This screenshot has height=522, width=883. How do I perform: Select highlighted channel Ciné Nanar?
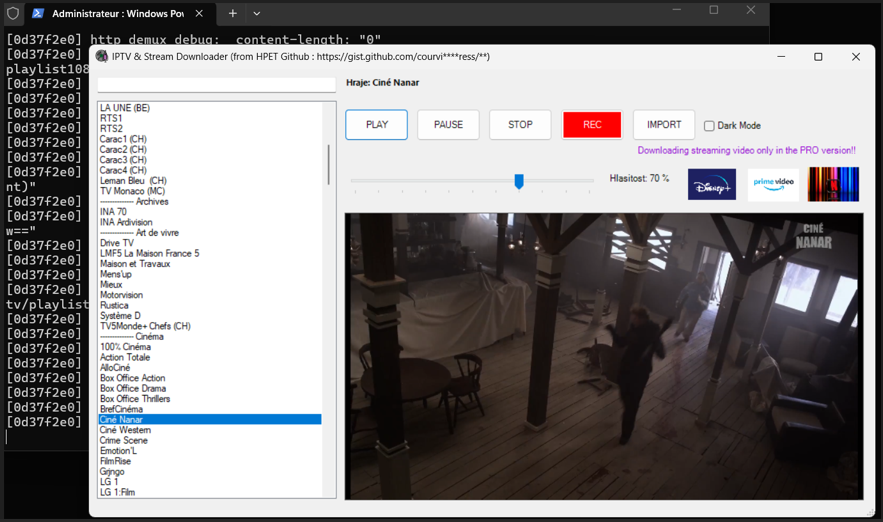[211, 420]
